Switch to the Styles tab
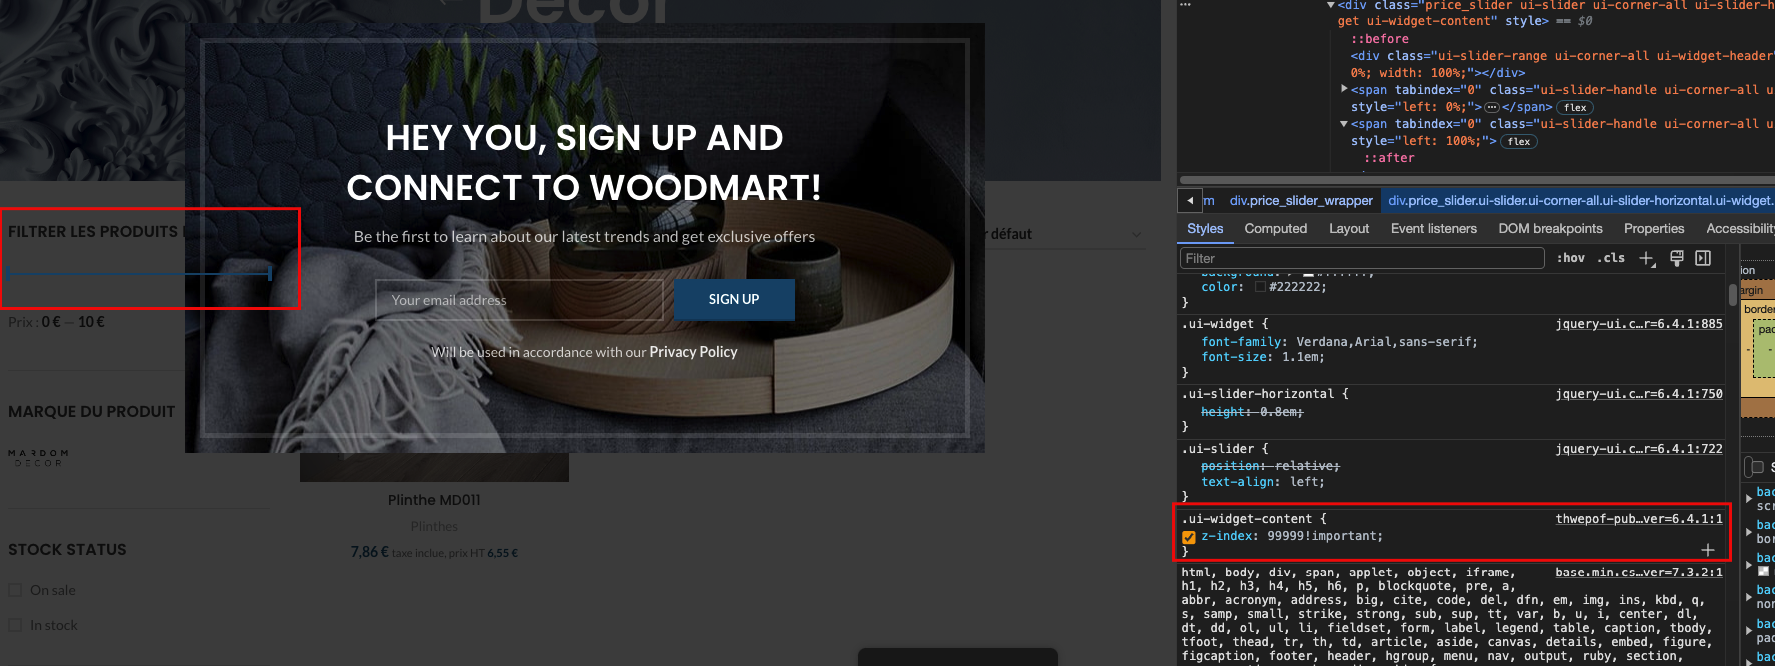This screenshot has height=666, width=1775. point(1205,229)
